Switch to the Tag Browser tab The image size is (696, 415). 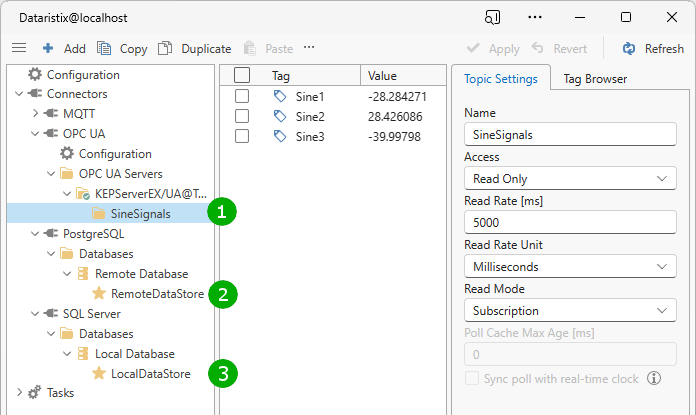pyautogui.click(x=595, y=79)
